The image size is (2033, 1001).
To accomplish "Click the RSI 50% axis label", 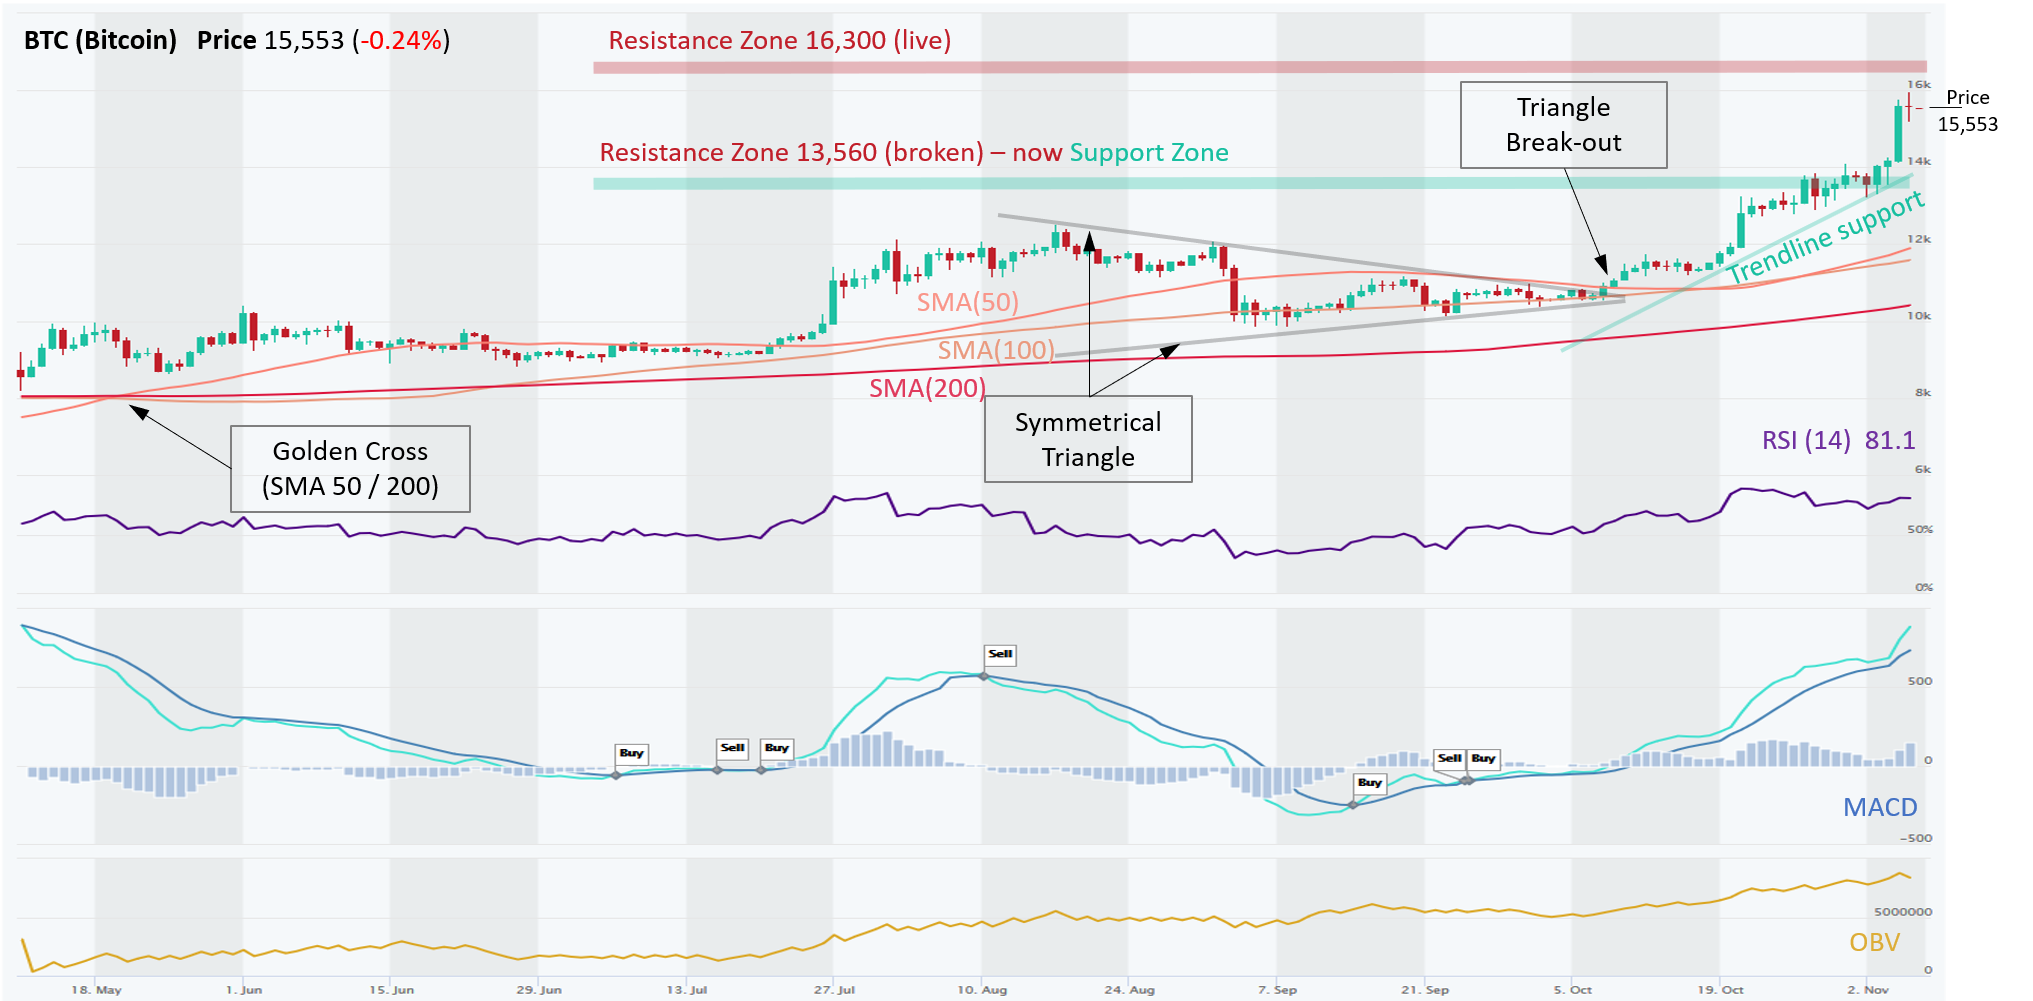I will tap(1920, 529).
